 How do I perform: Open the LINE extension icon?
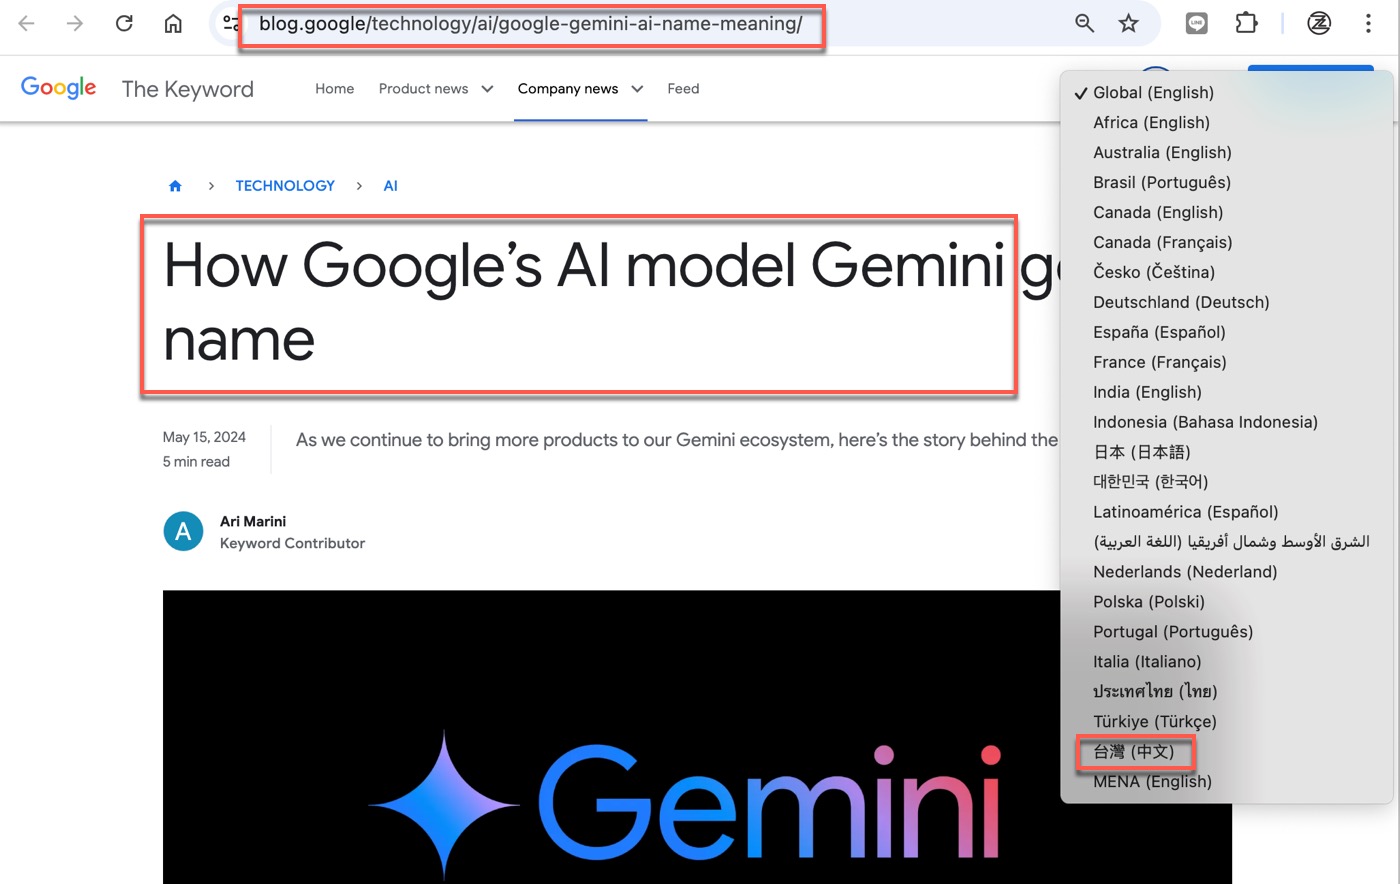click(x=1196, y=23)
